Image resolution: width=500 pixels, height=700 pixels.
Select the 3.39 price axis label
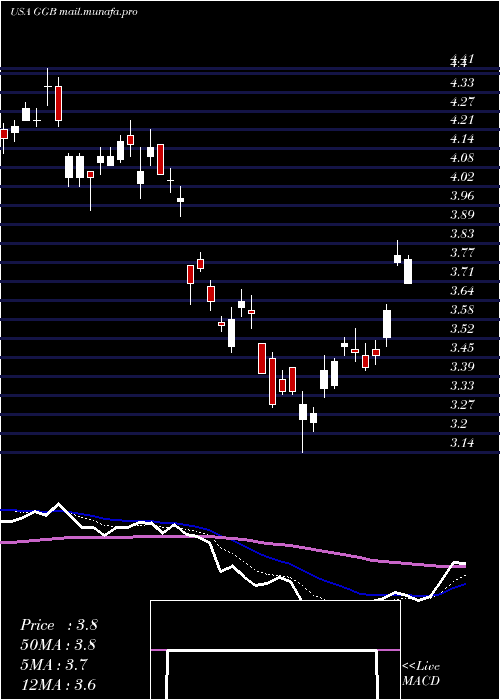click(462, 367)
